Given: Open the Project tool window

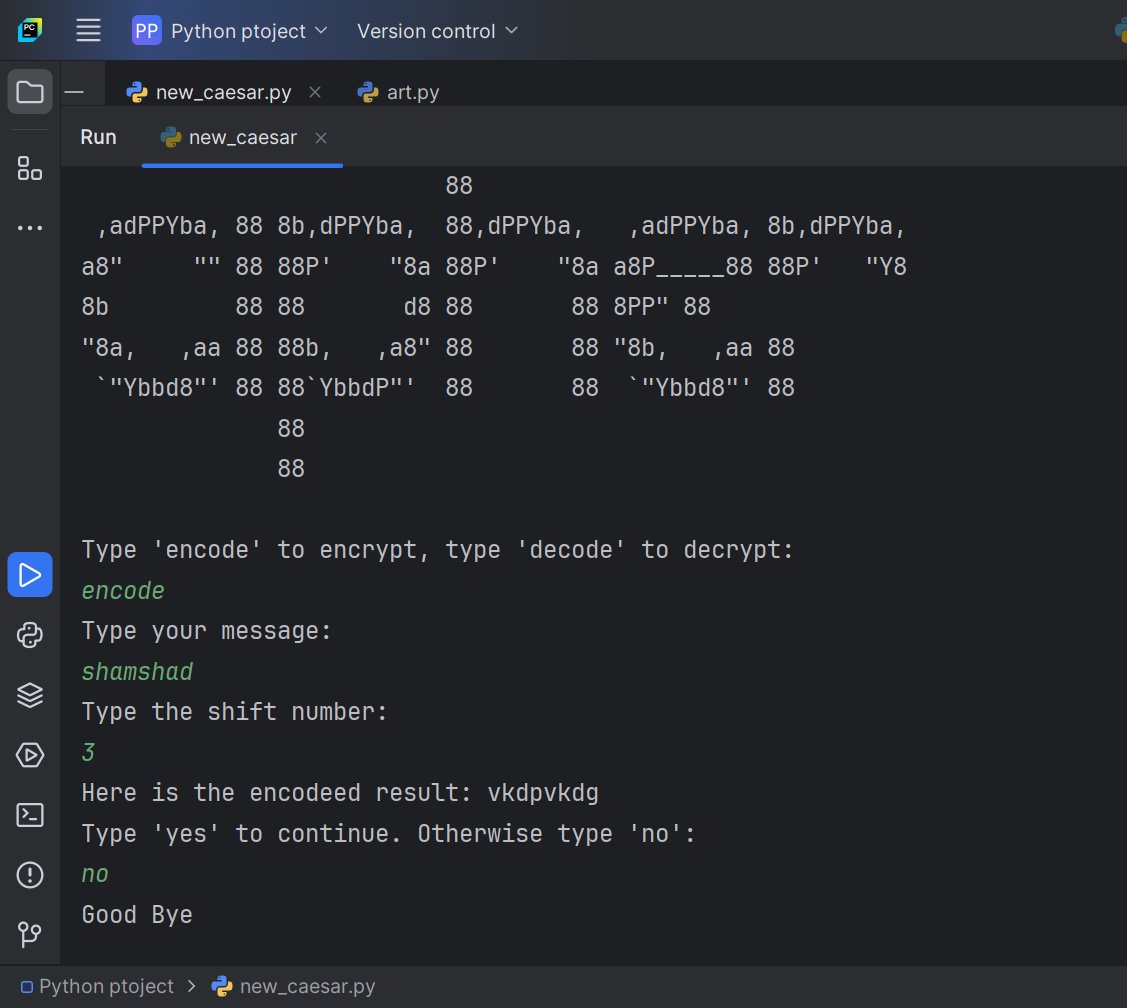Looking at the screenshot, I should click(29, 91).
